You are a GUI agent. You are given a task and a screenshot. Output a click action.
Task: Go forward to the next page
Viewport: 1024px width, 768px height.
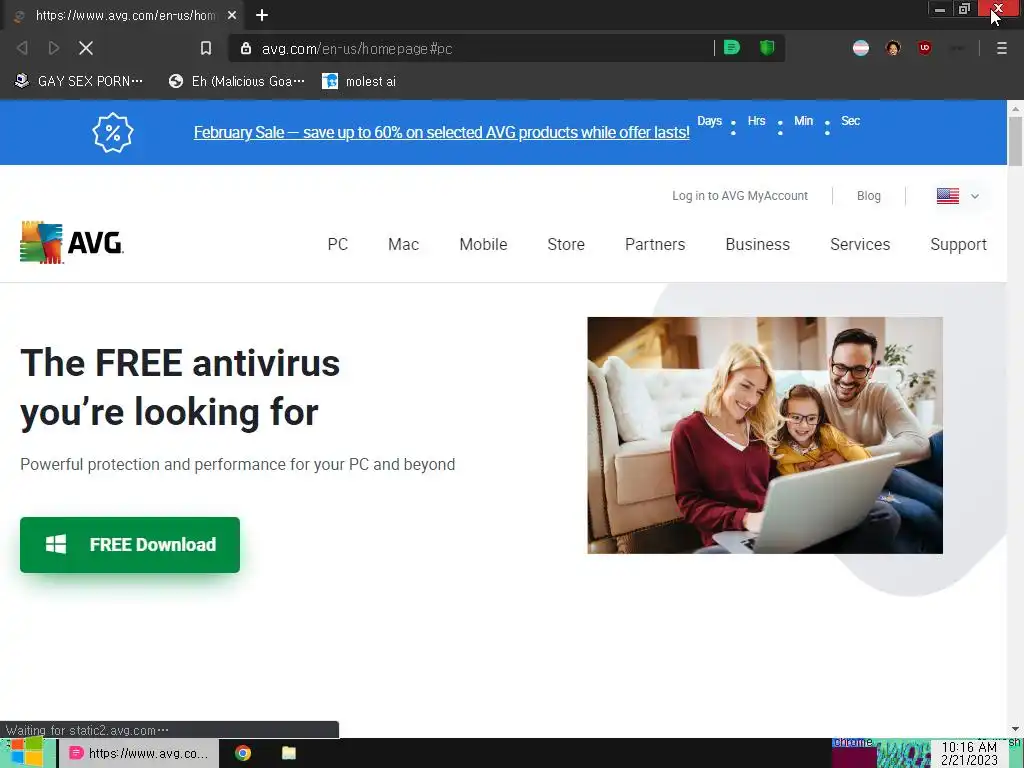pyautogui.click(x=54, y=48)
